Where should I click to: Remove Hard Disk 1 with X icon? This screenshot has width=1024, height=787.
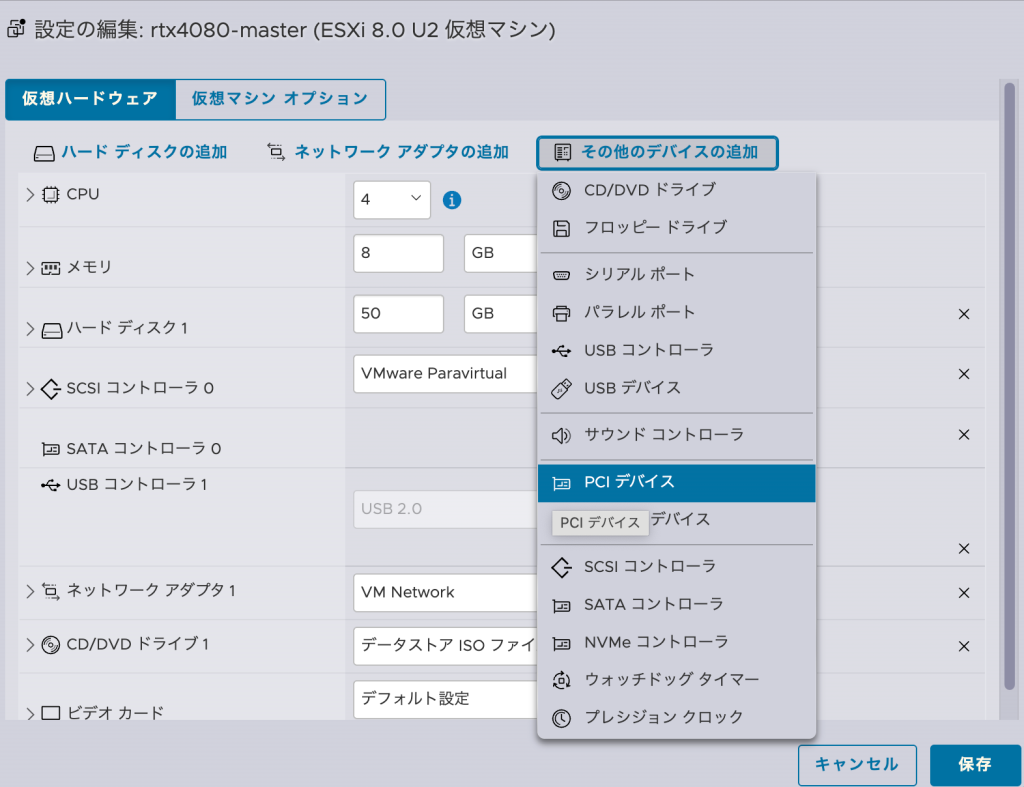coord(964,314)
